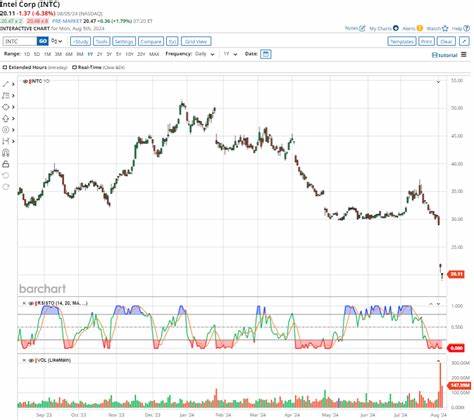Toggle RSISTO study visibility eye
Screen dimensions: 474x420
tap(31, 303)
